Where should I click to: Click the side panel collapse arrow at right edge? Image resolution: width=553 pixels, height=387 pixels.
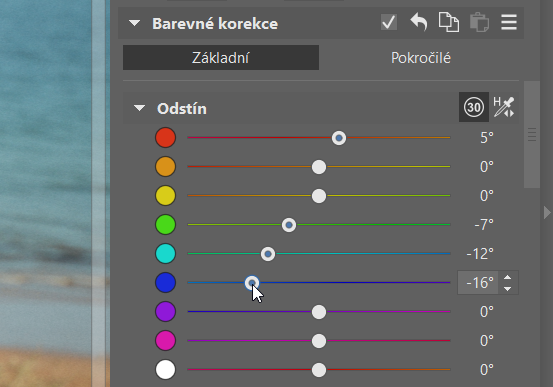pyautogui.click(x=547, y=213)
